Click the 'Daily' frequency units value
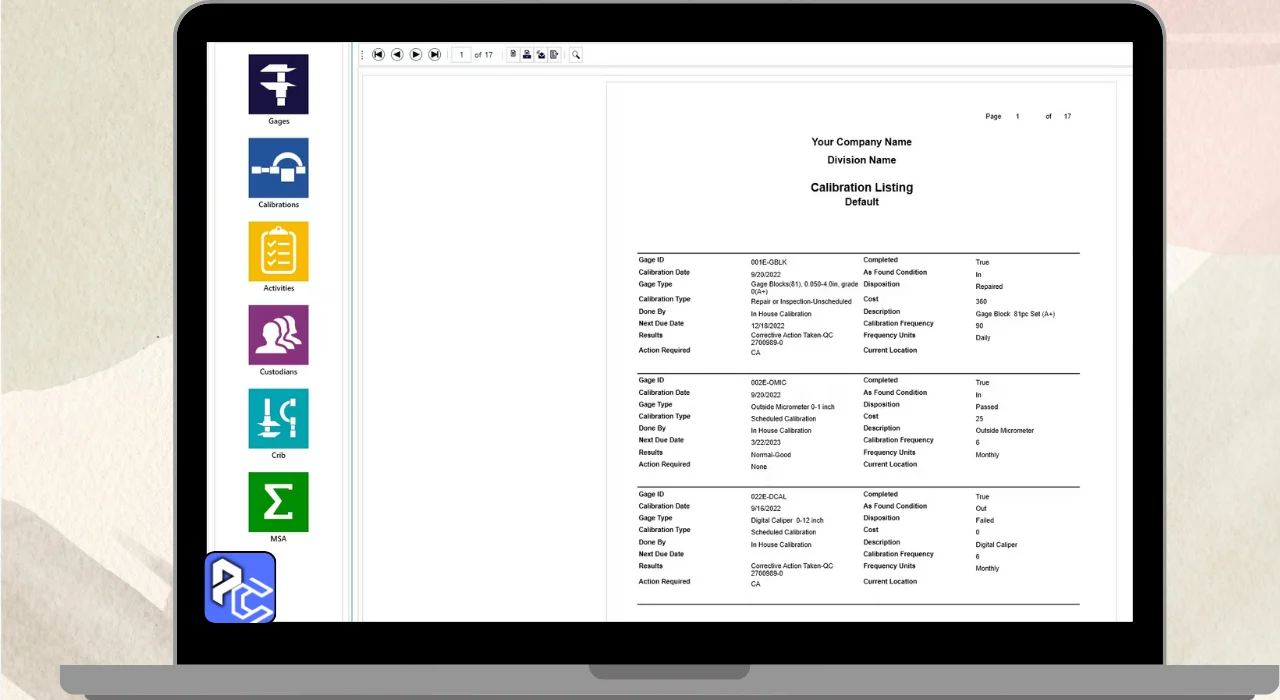The width and height of the screenshot is (1280, 700). (983, 338)
